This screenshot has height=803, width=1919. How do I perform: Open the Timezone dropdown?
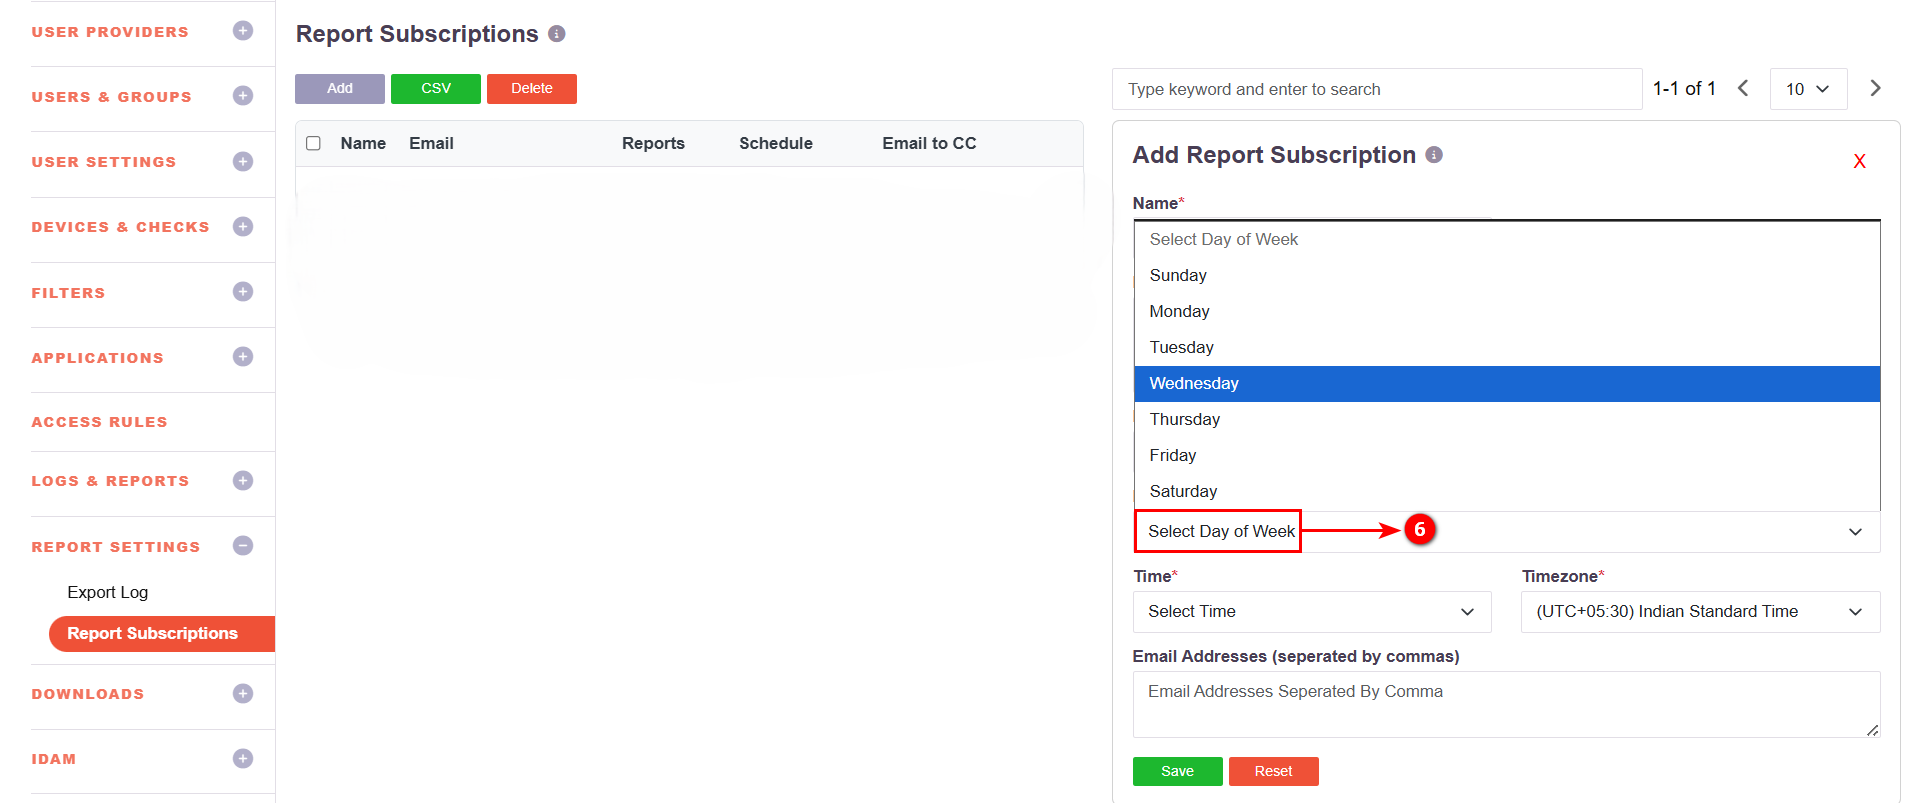point(1699,612)
